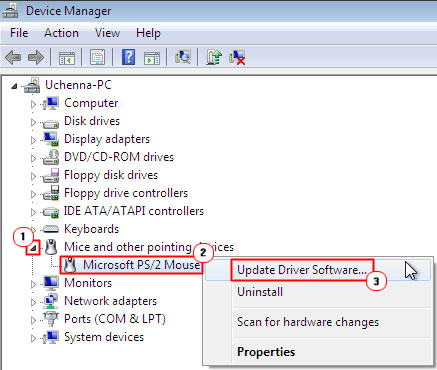Click the Computer category icon
This screenshot has width=437, height=370.
point(51,103)
